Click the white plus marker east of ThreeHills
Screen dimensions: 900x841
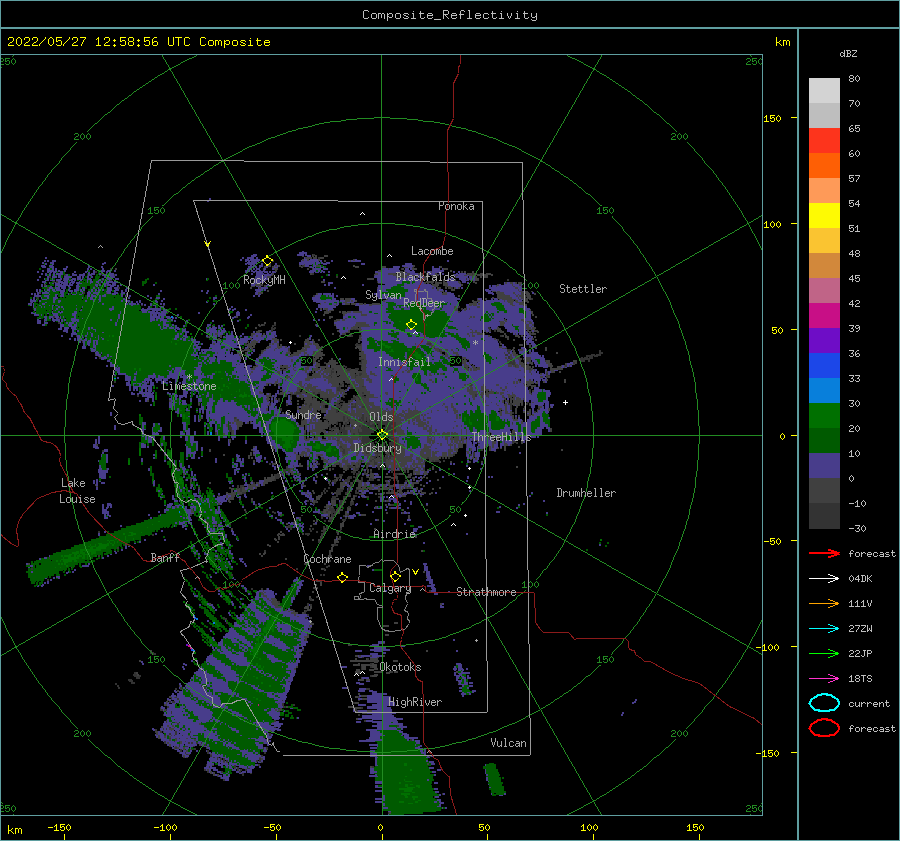click(565, 402)
